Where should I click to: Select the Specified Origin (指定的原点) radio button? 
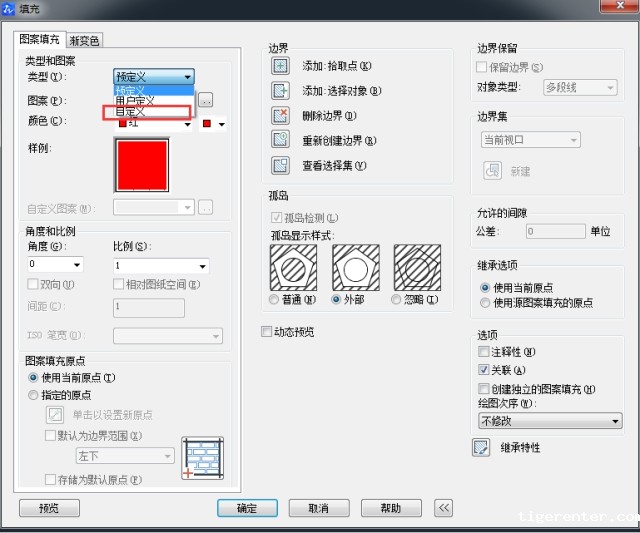tap(34, 396)
